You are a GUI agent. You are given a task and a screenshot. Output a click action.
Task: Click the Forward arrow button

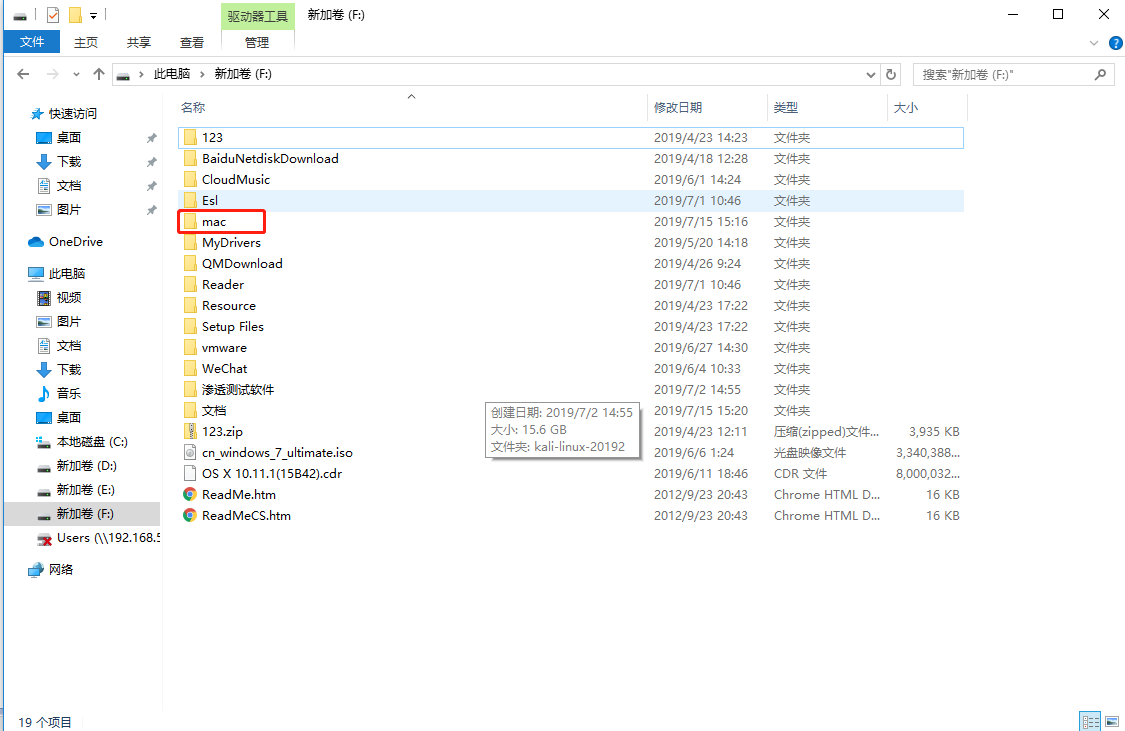pyautogui.click(x=52, y=74)
